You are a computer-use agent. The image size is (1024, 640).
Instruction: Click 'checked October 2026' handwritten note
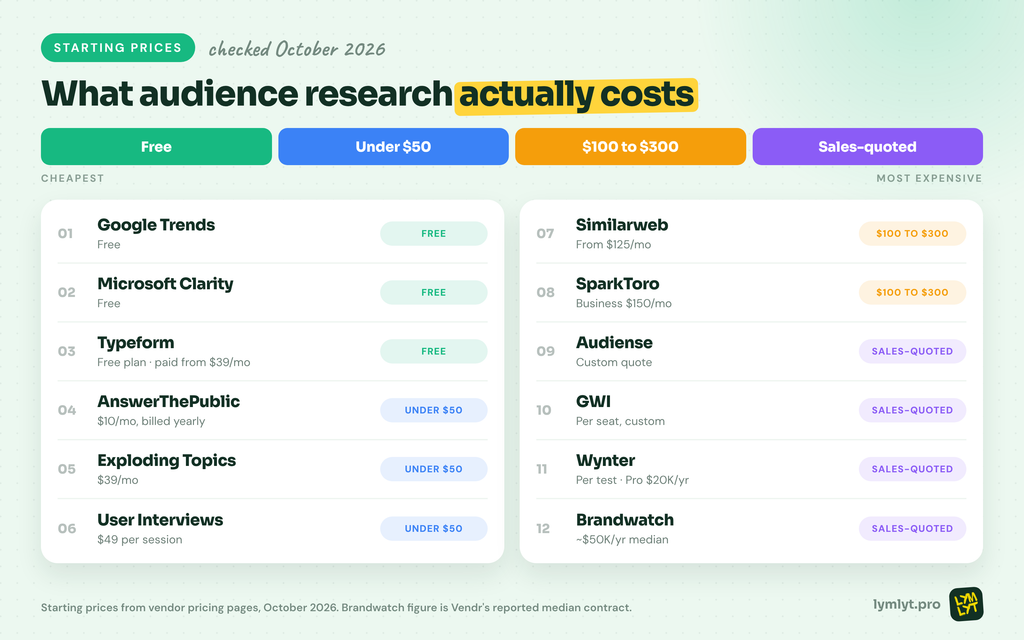(297, 49)
